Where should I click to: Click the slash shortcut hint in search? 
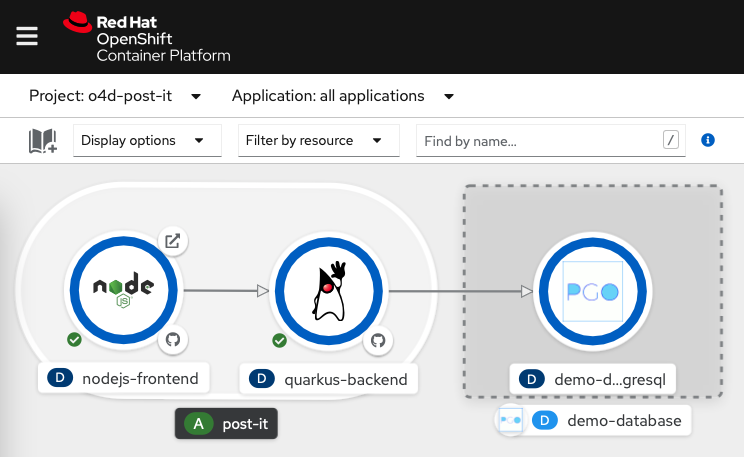coord(670,140)
